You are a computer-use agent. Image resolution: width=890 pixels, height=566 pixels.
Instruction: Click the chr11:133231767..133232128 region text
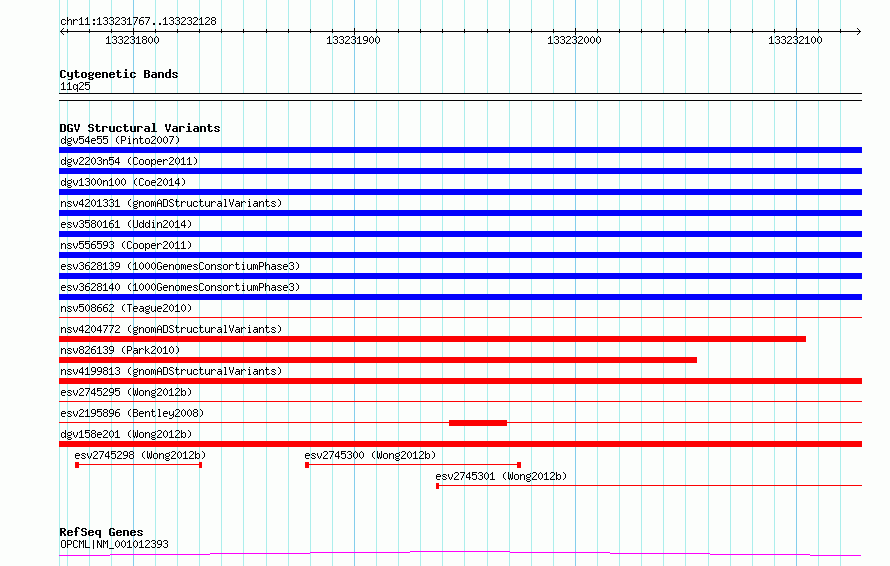(138, 21)
